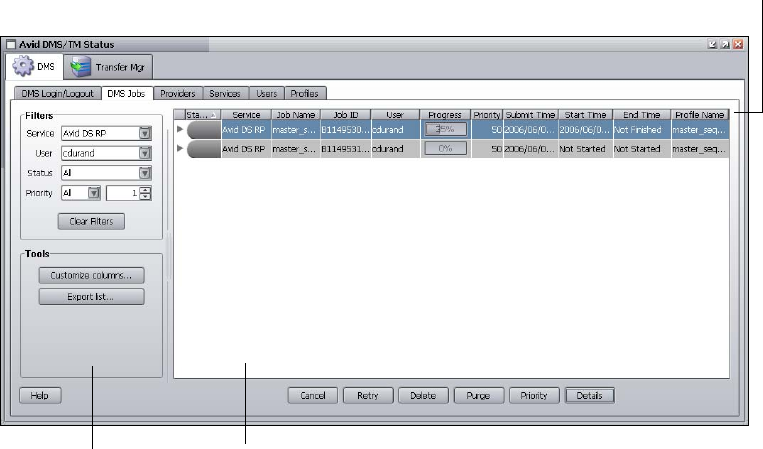This screenshot has width=763, height=449.
Task: Sort by Submit Time column header
Action: (x=530, y=115)
